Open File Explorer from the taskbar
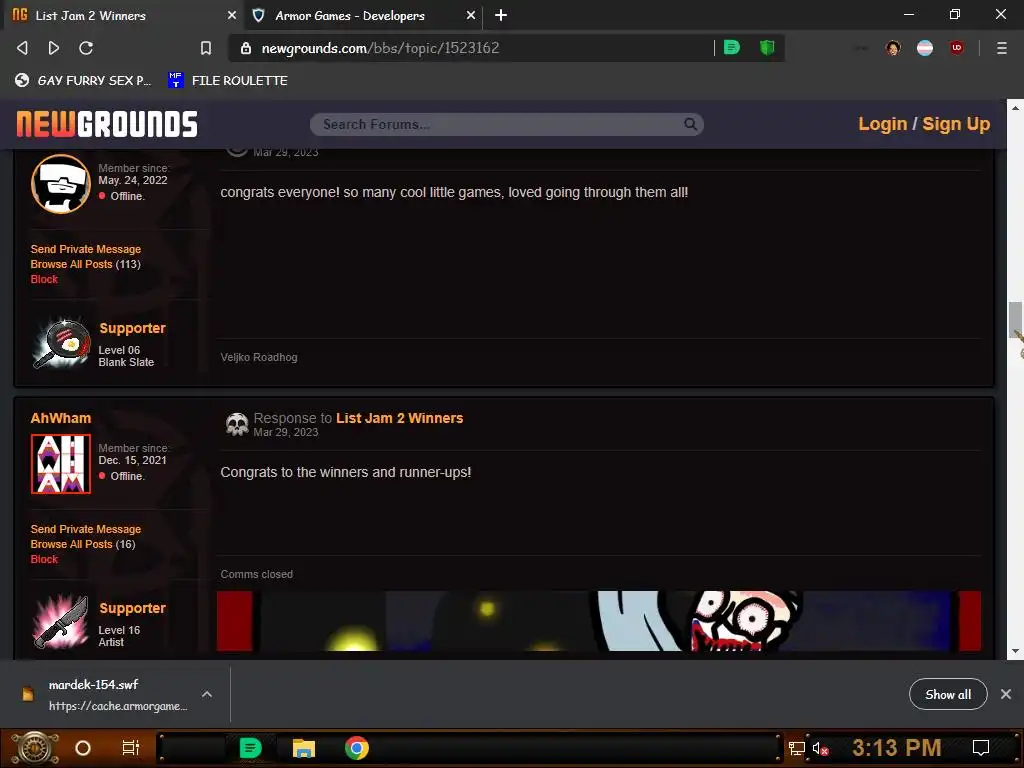The height and width of the screenshot is (768, 1024). pyautogui.click(x=304, y=748)
